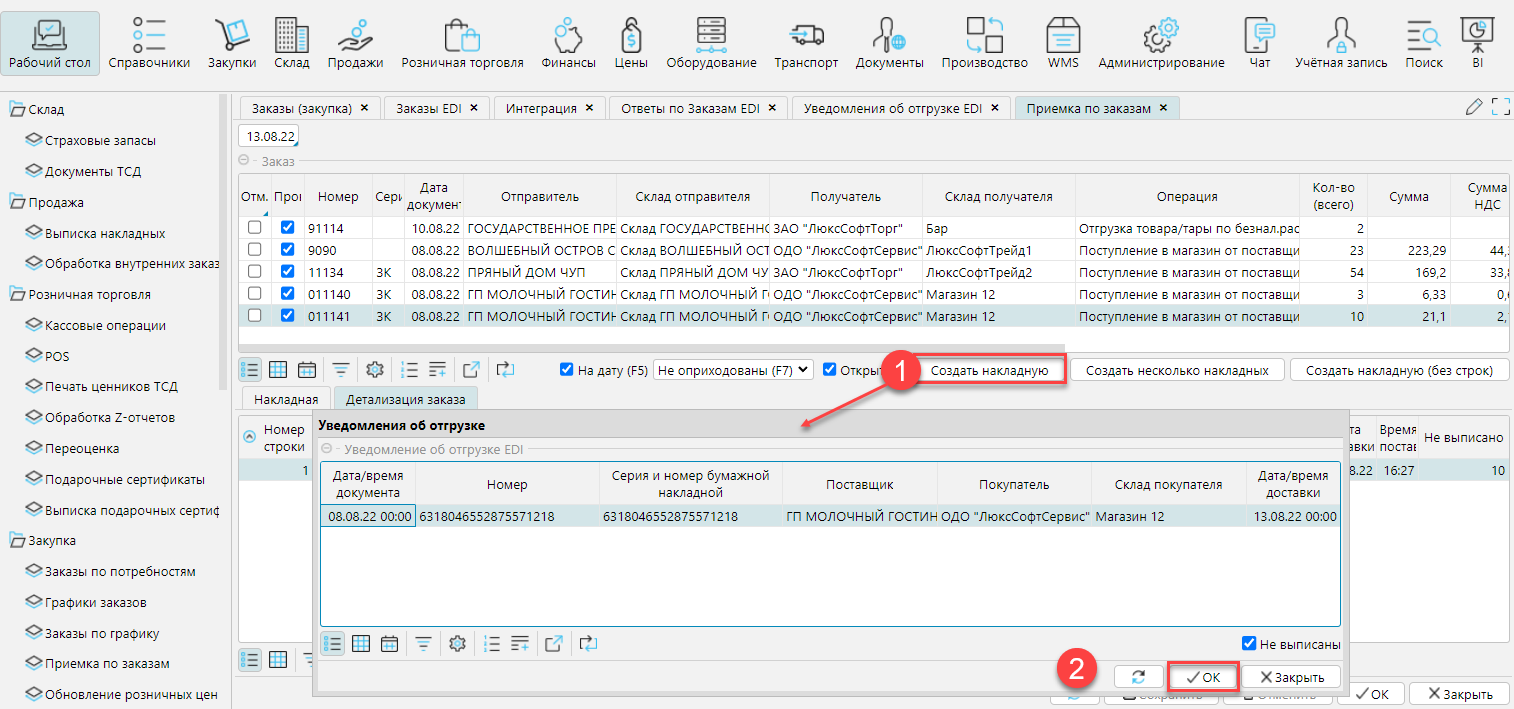Switch to the Заказы EDI tab
This screenshot has width=1514, height=709.
coord(426,108)
